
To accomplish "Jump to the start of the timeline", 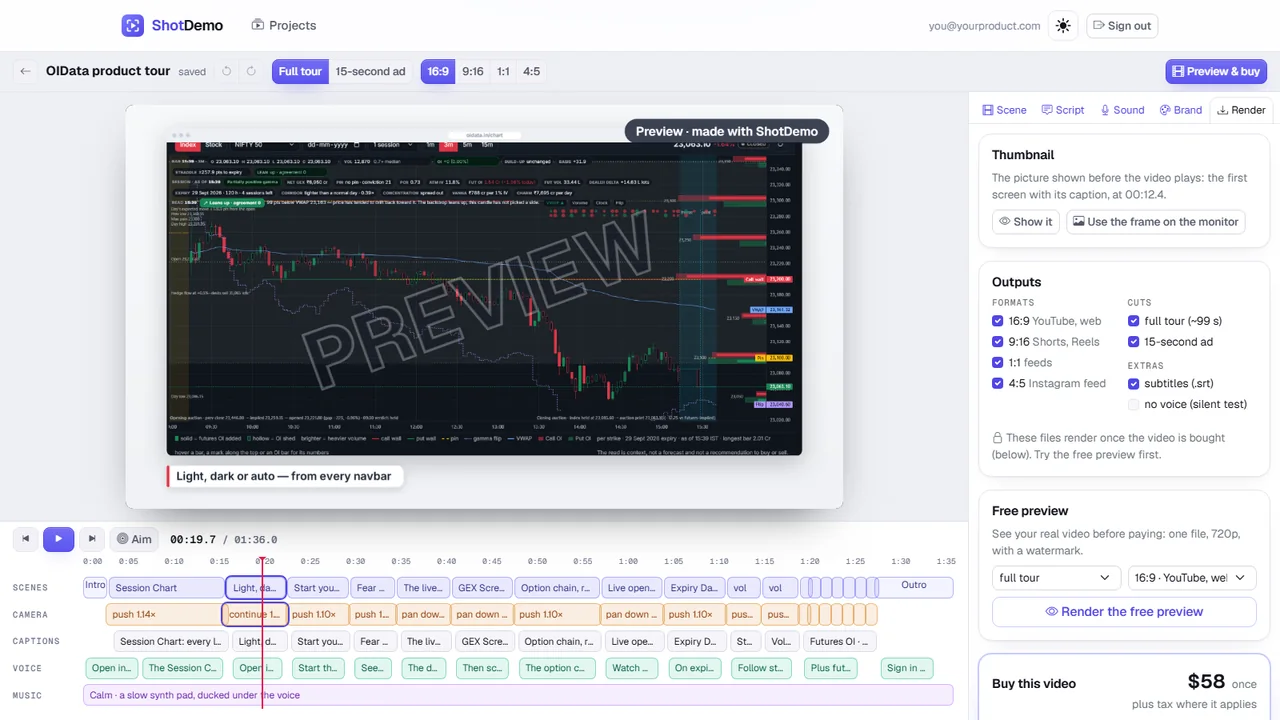I will tap(26, 539).
